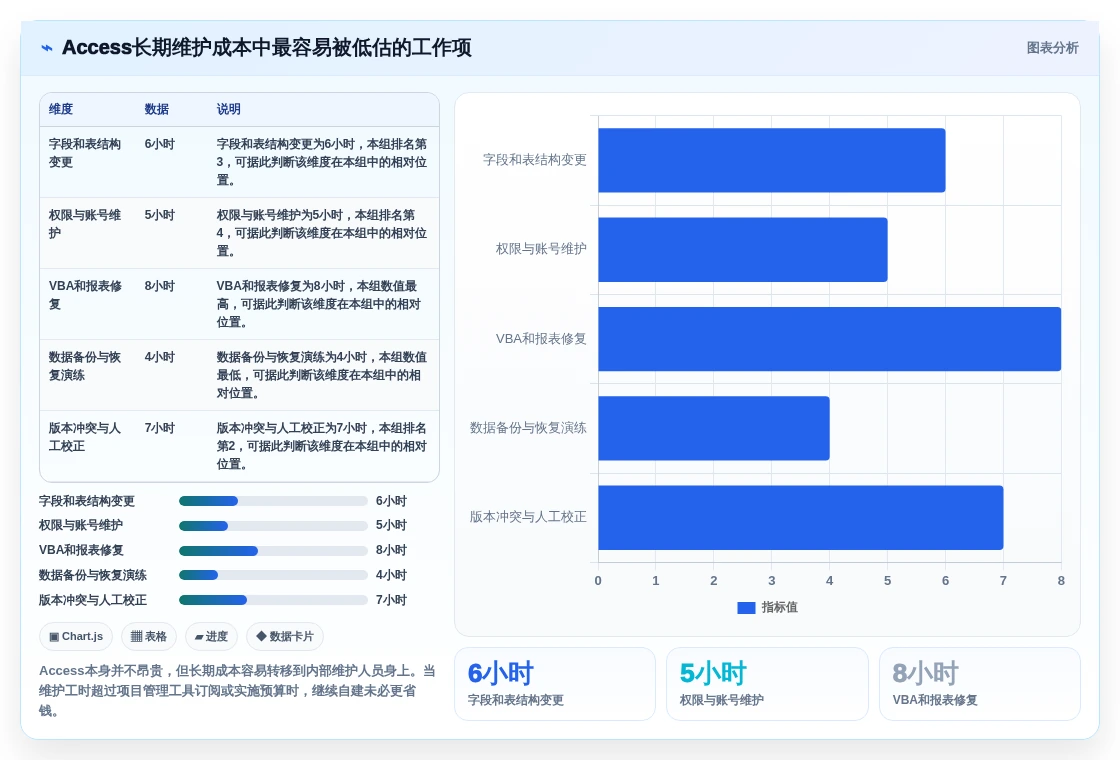The width and height of the screenshot is (1120, 760).
Task: Click the 数据 column header
Action: (156, 109)
